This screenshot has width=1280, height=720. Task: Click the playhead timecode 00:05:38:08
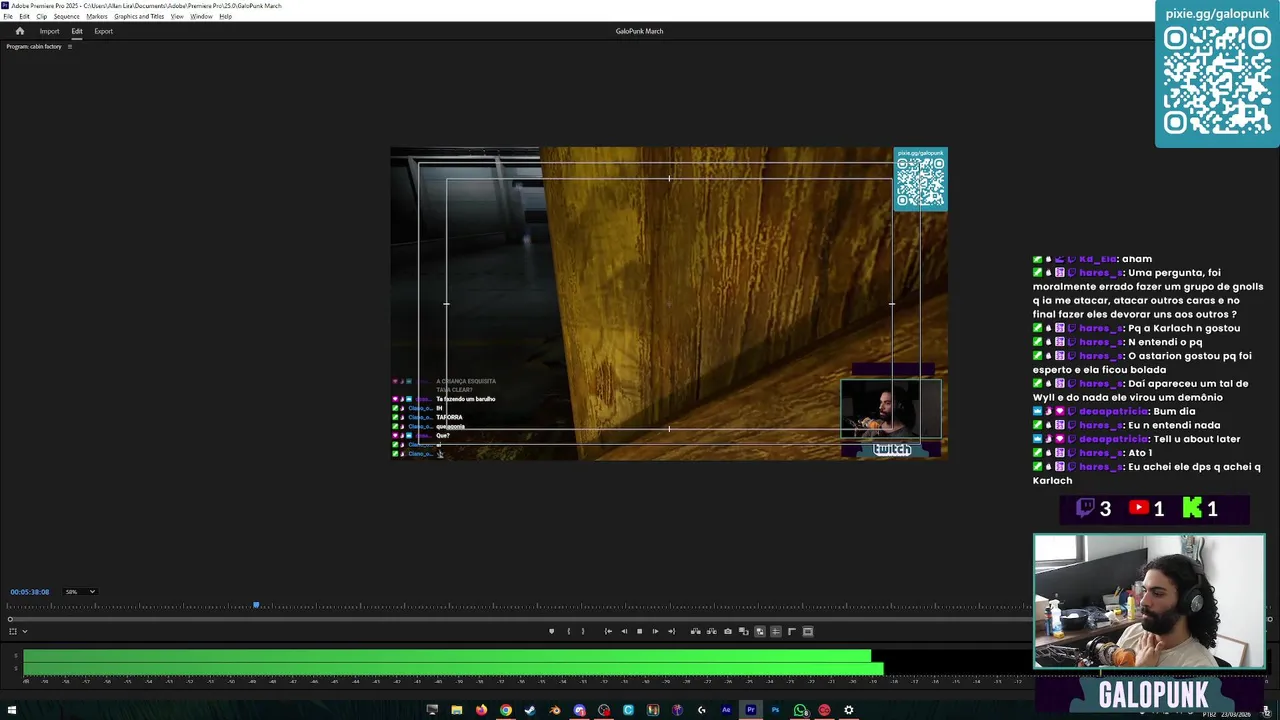click(x=29, y=592)
